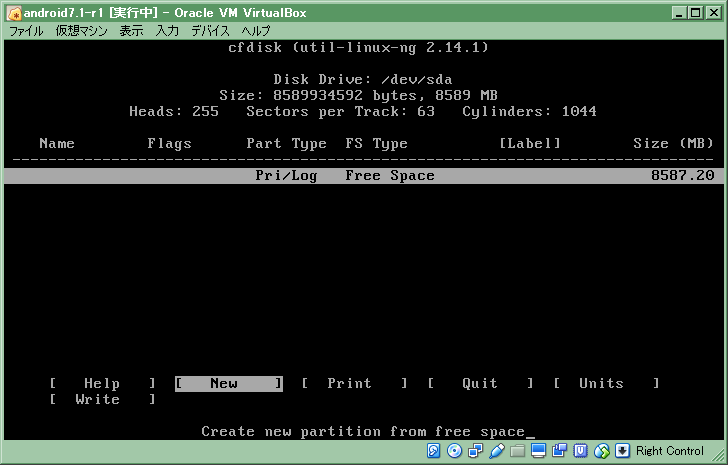
Task: Choose the highlighted New option
Action: coord(228,383)
